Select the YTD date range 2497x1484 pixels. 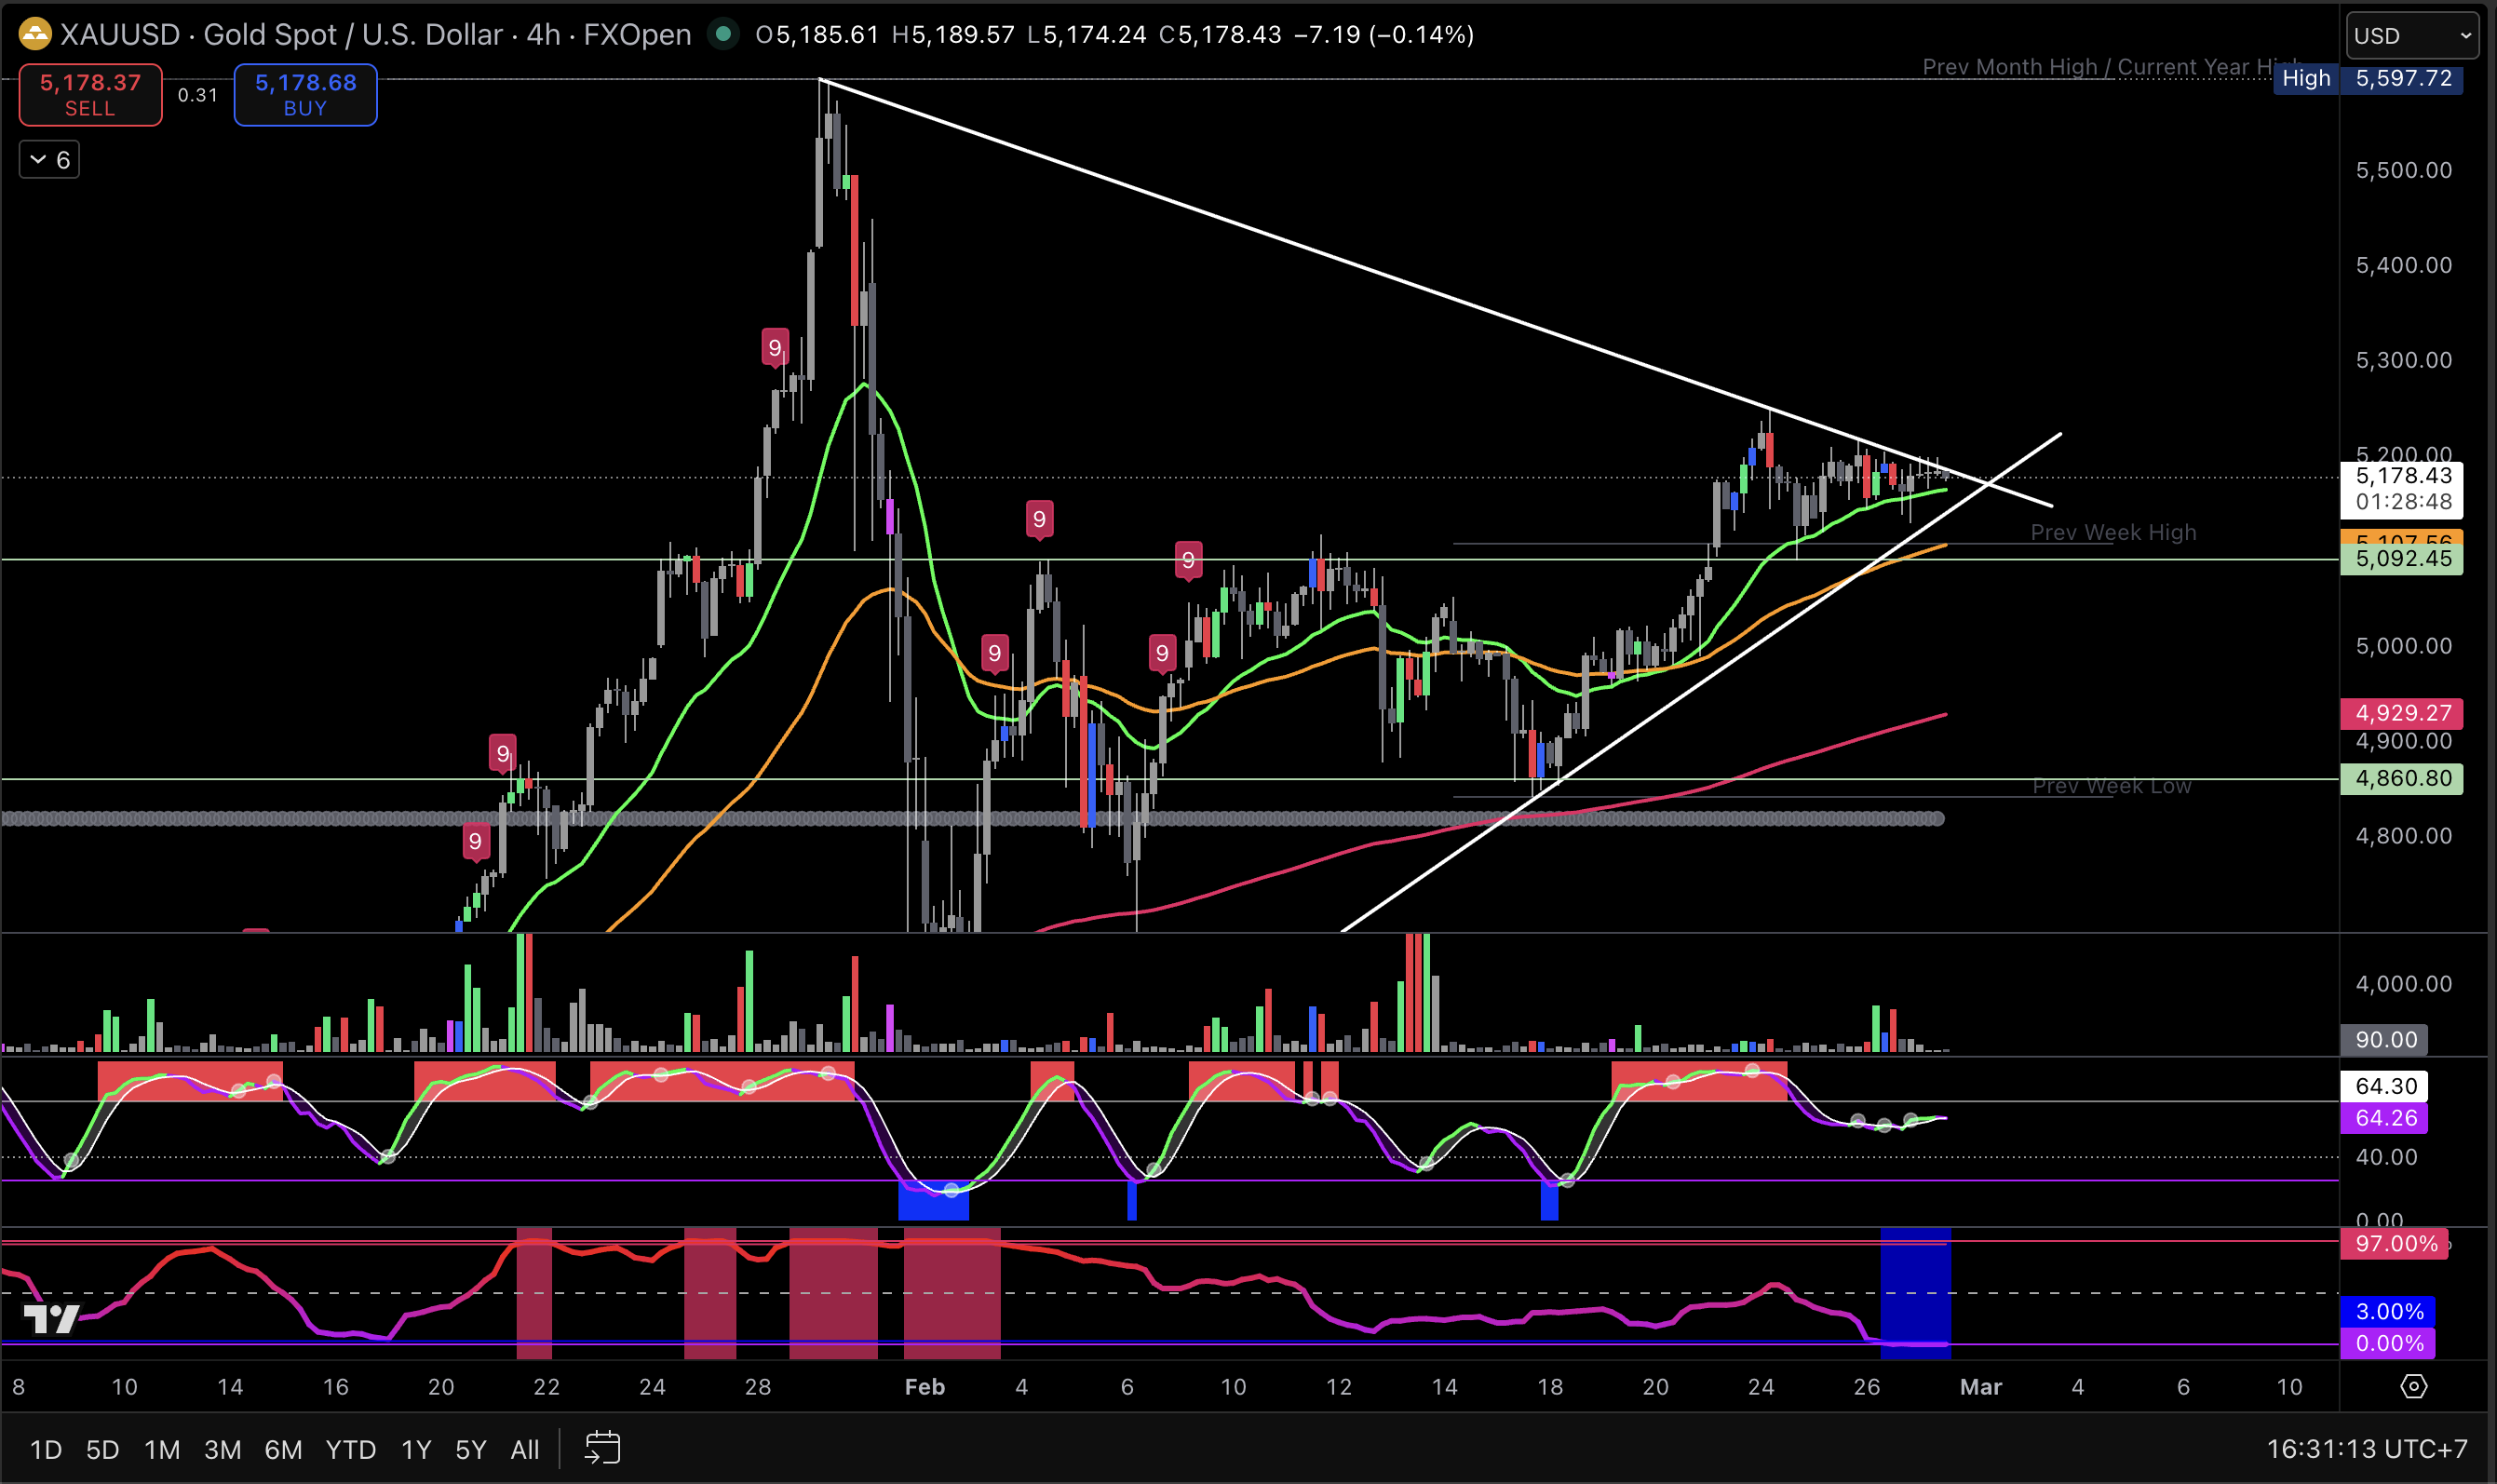[350, 1449]
